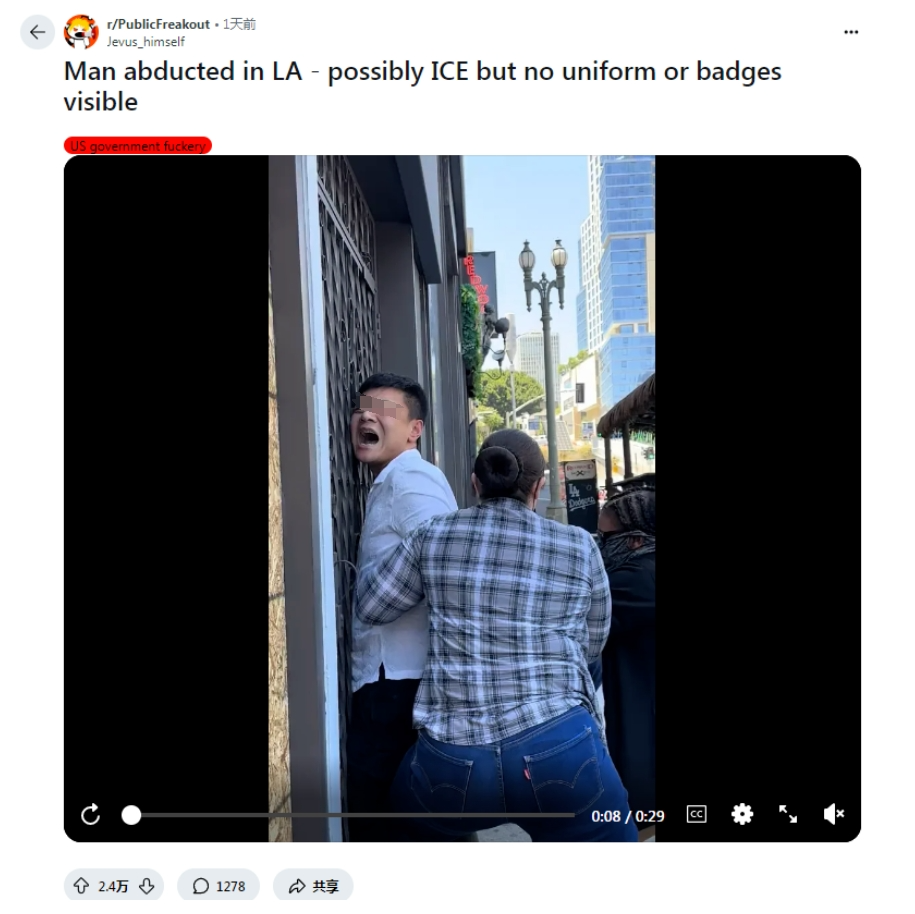This screenshot has height=914, width=915.
Task: Expand video to fullscreen
Action: pos(788,814)
